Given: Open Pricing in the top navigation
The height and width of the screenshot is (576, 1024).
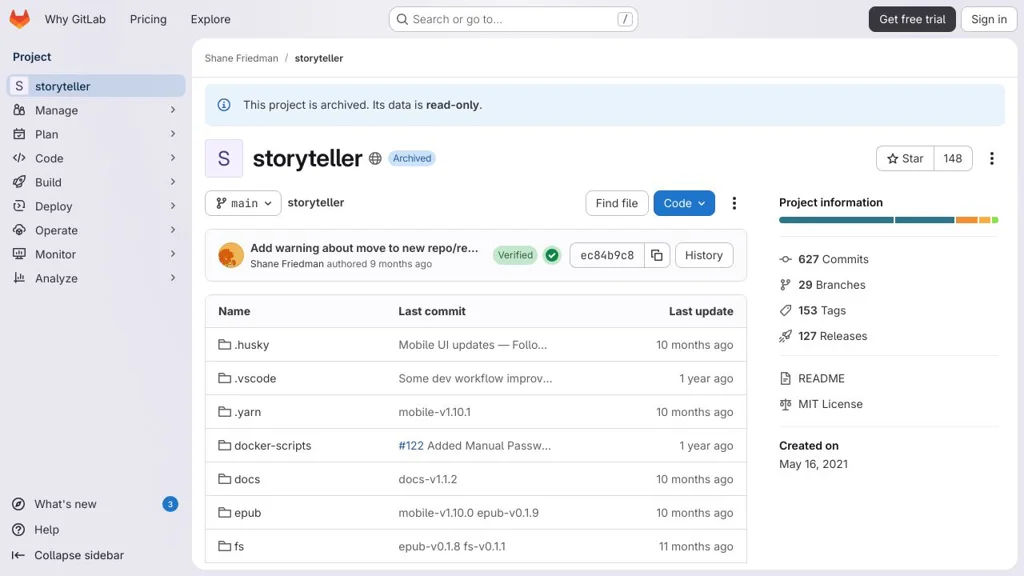Looking at the screenshot, I should click(148, 19).
